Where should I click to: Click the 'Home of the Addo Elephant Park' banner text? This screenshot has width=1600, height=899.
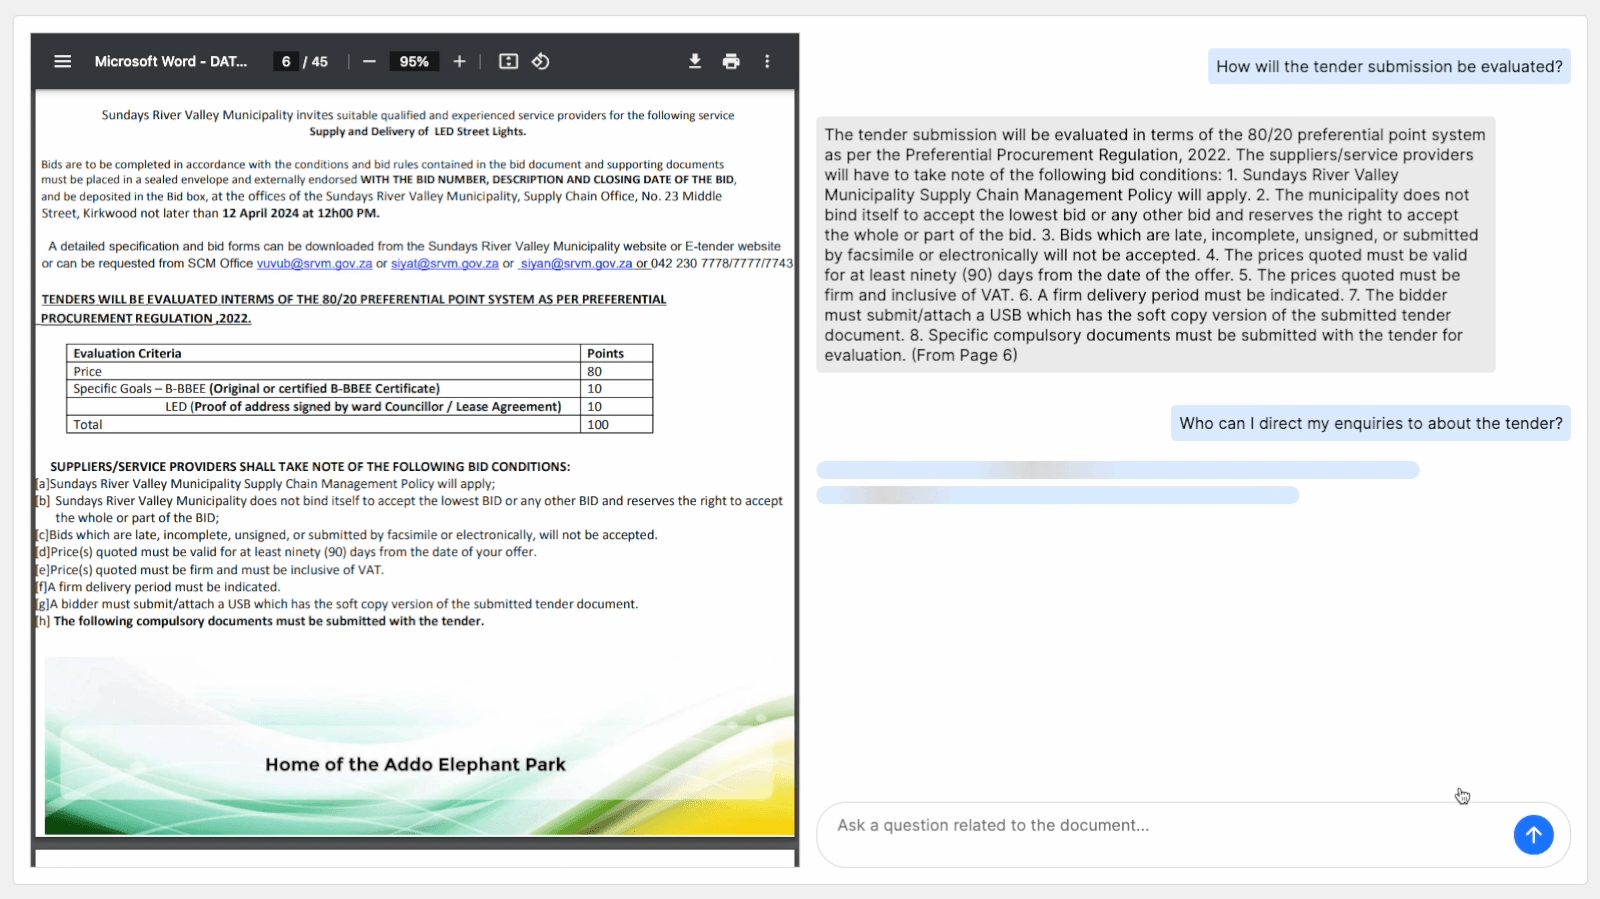click(415, 764)
